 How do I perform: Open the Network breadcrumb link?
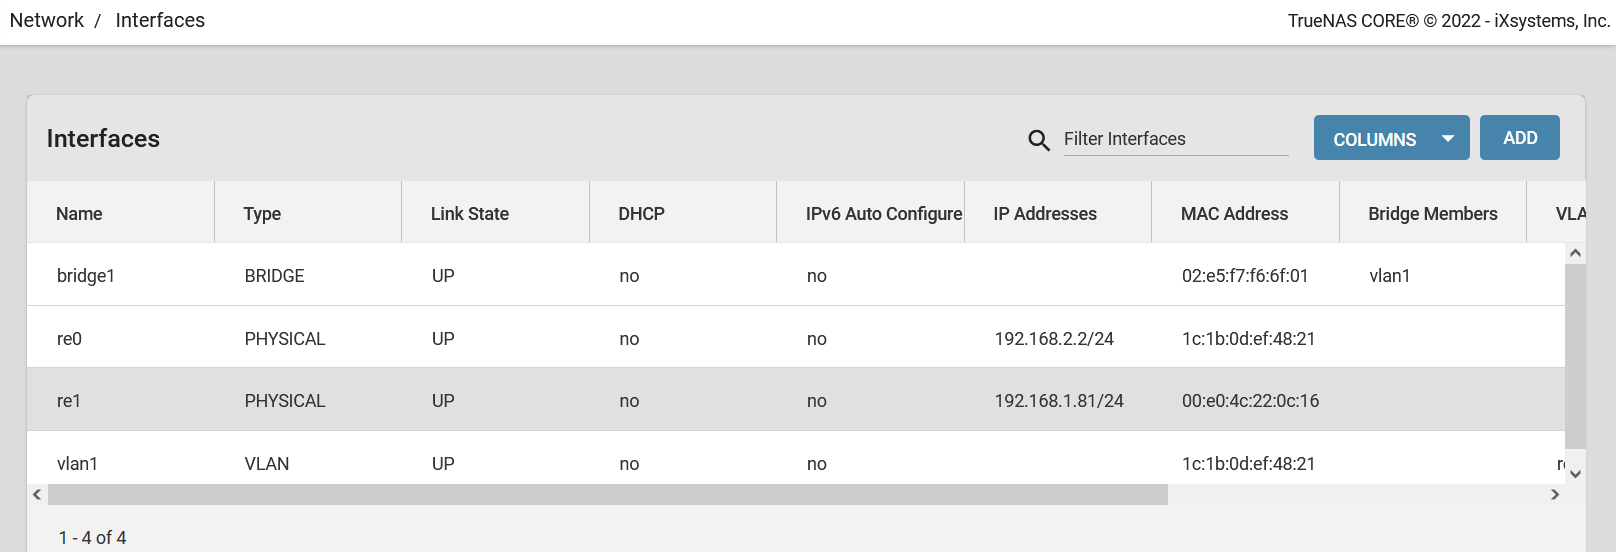47,21
